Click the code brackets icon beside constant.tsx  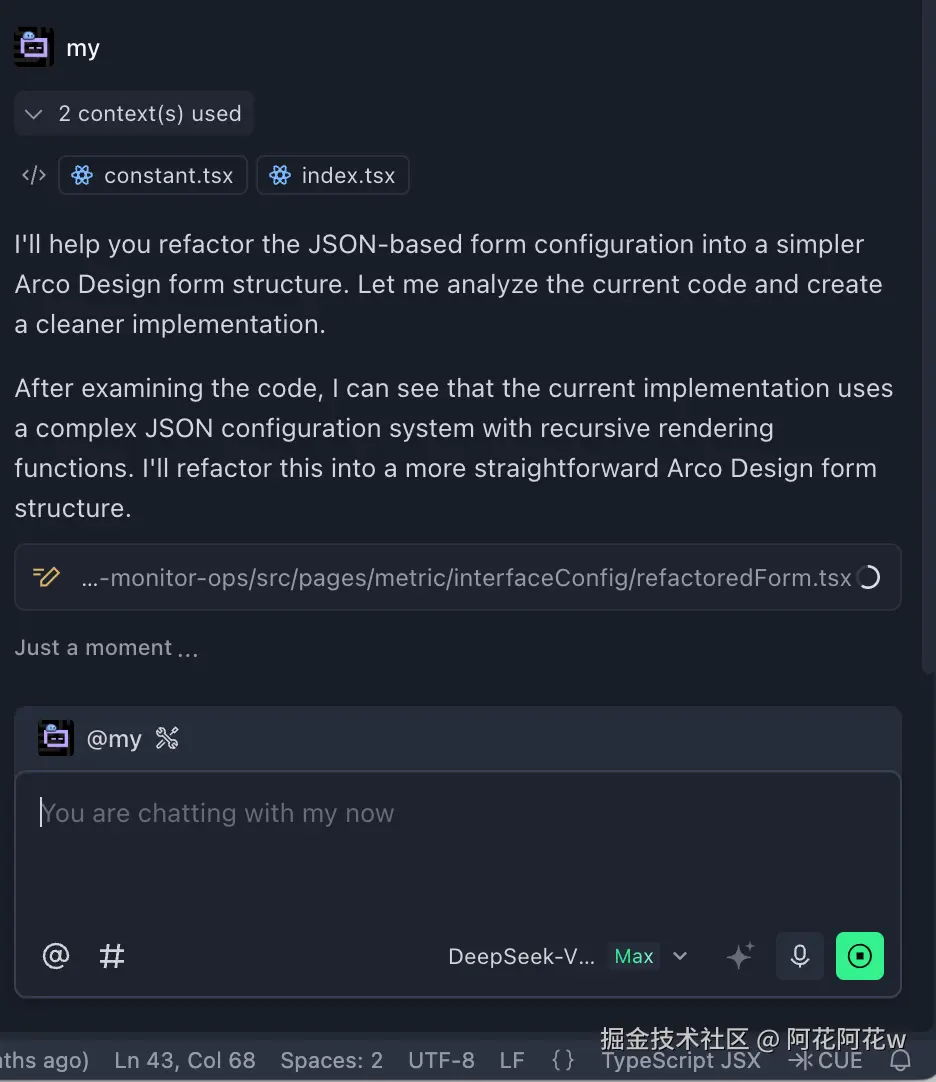[34, 176]
